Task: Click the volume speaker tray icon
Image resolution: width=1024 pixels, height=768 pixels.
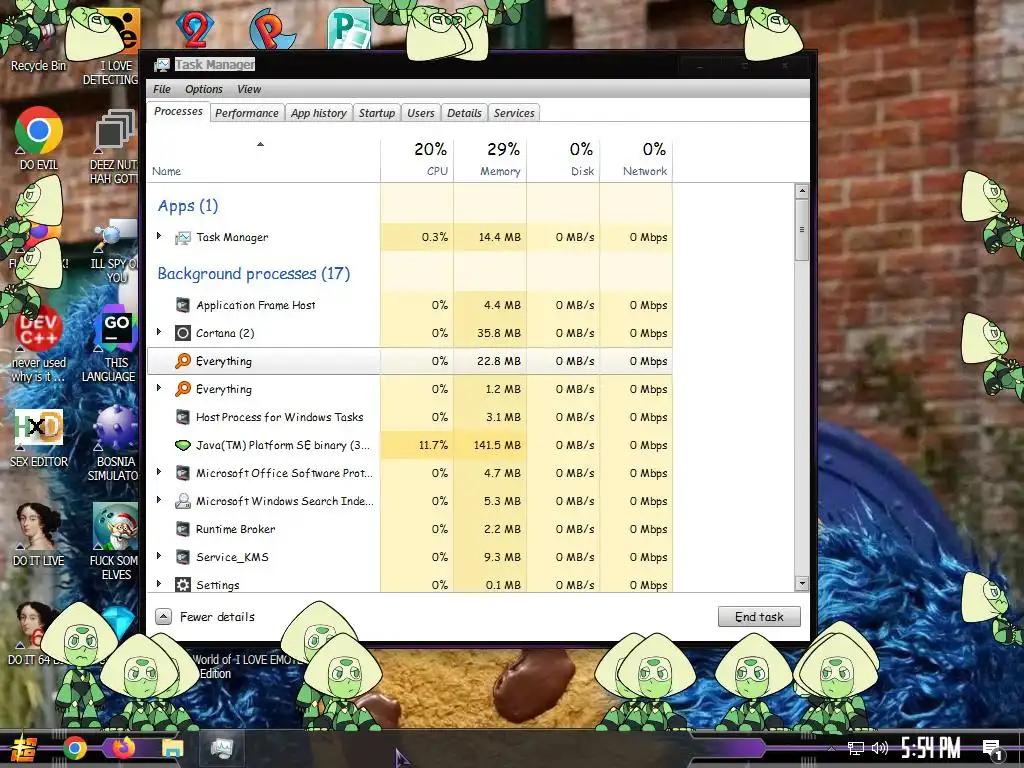Action: tap(880, 748)
